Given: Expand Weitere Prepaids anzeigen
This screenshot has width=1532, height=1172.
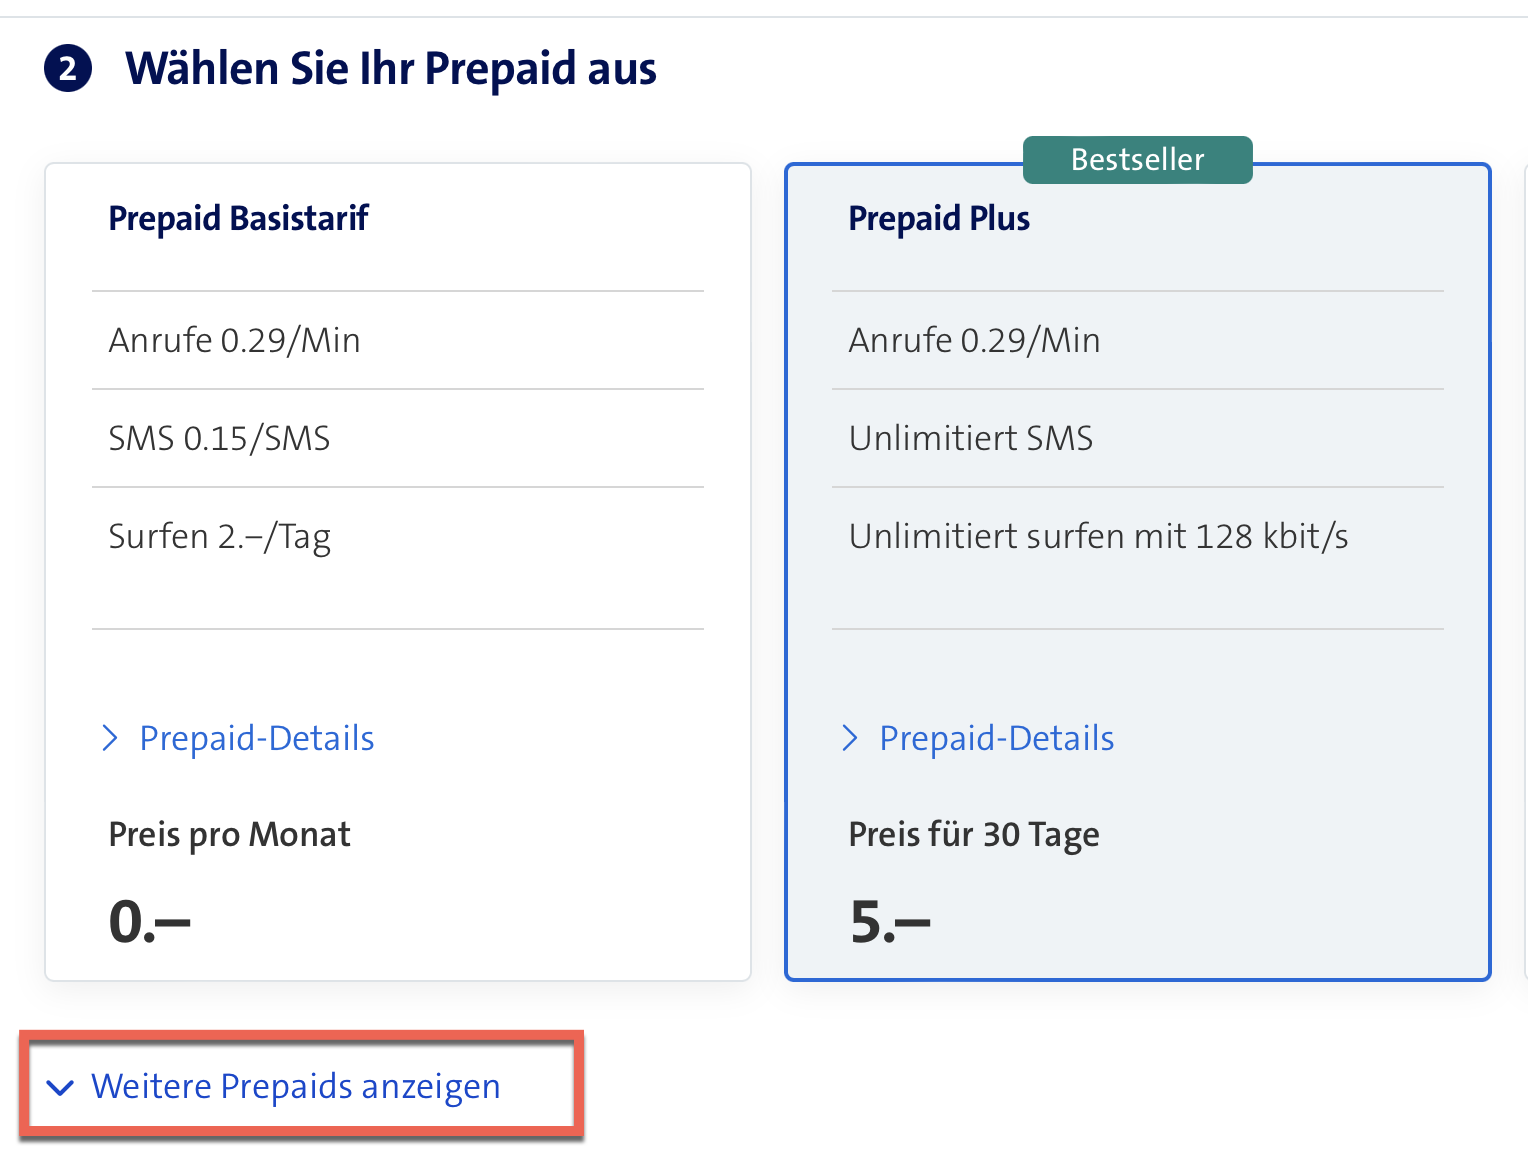Looking at the screenshot, I should coord(295,1087).
